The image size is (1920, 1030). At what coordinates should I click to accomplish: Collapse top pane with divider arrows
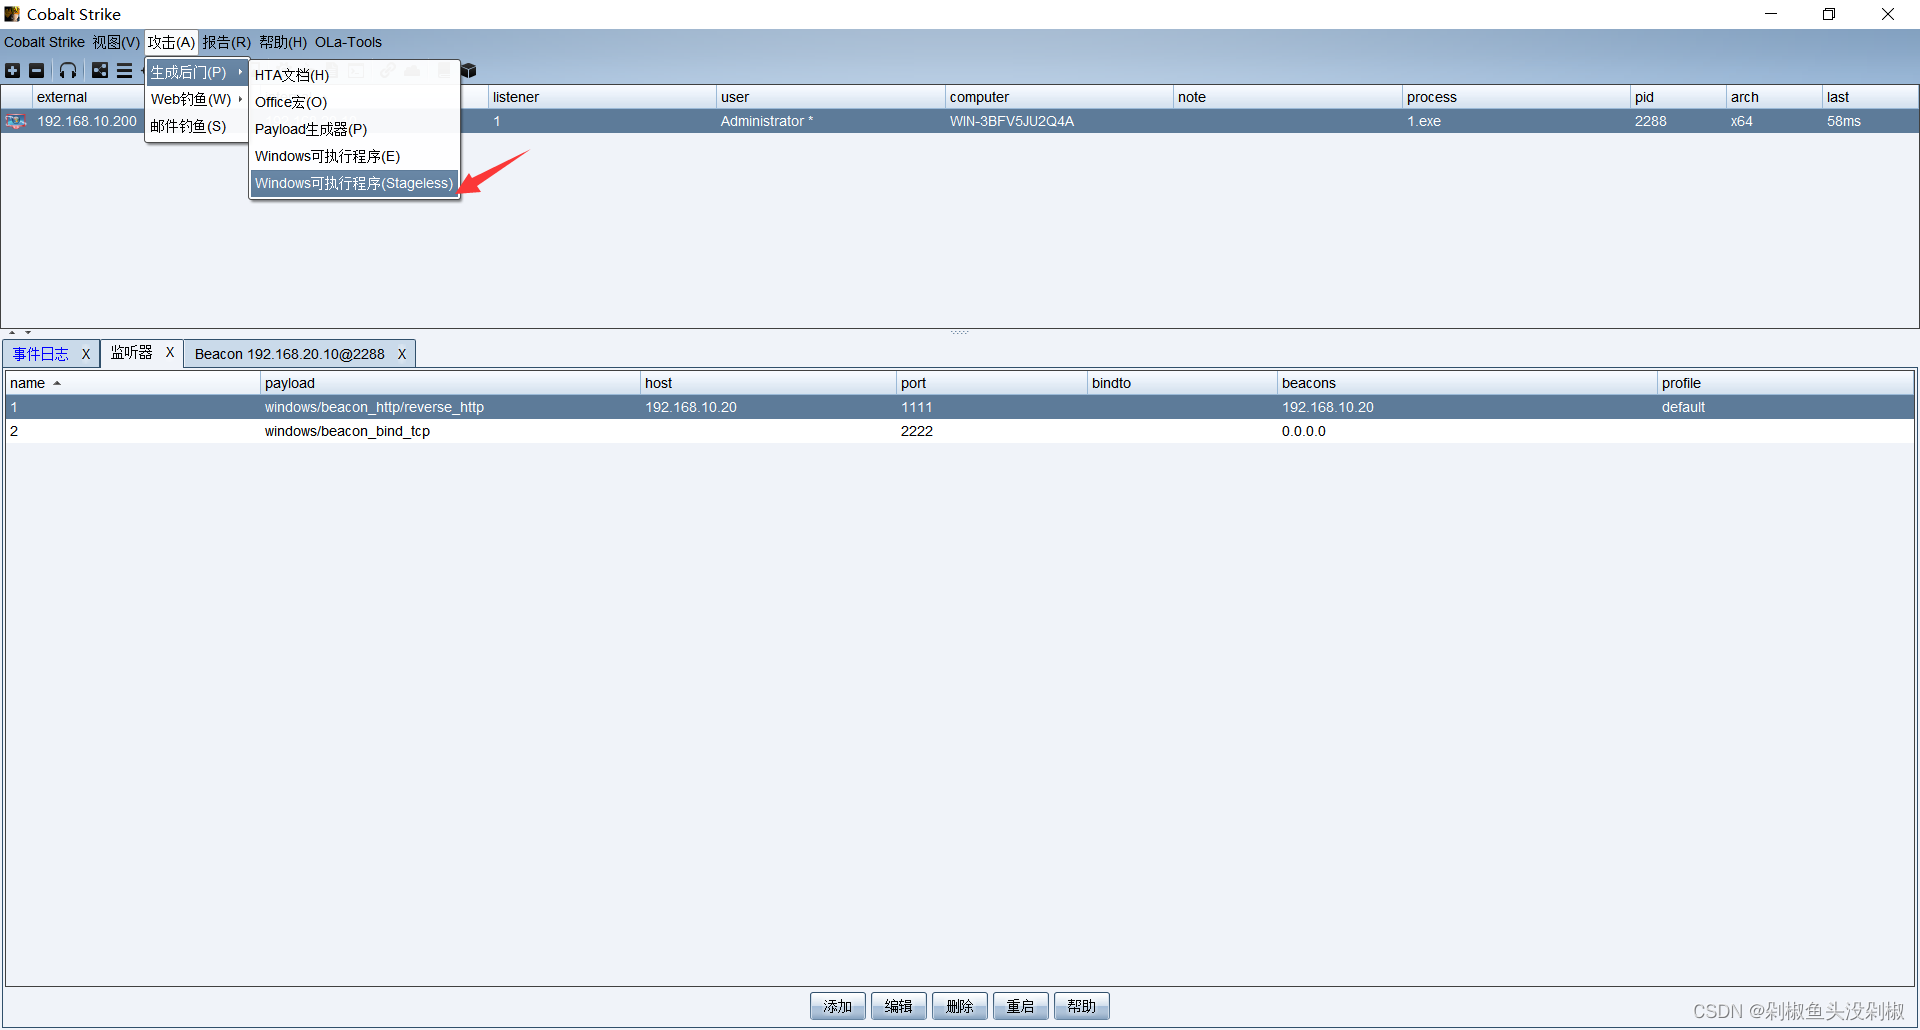pos(12,332)
